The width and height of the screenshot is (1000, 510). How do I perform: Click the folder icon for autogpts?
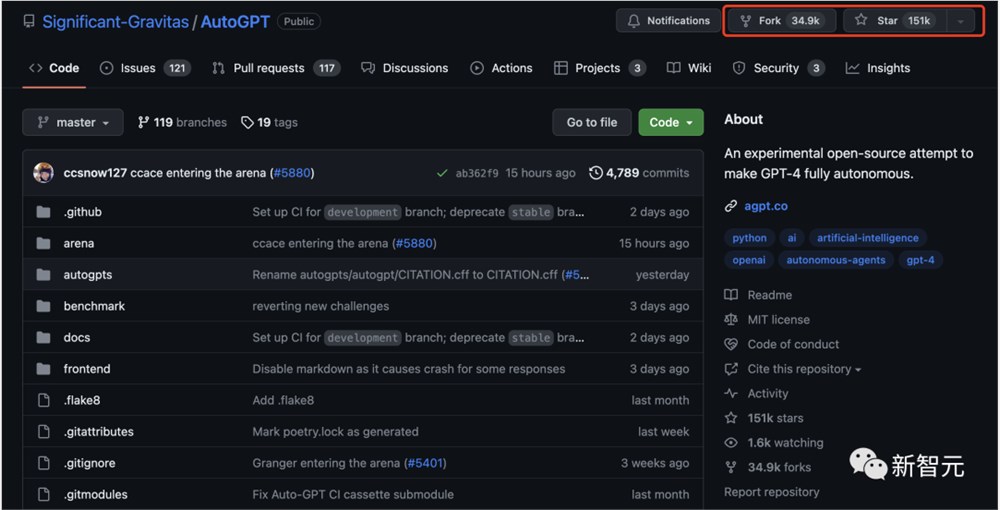pyautogui.click(x=43, y=275)
